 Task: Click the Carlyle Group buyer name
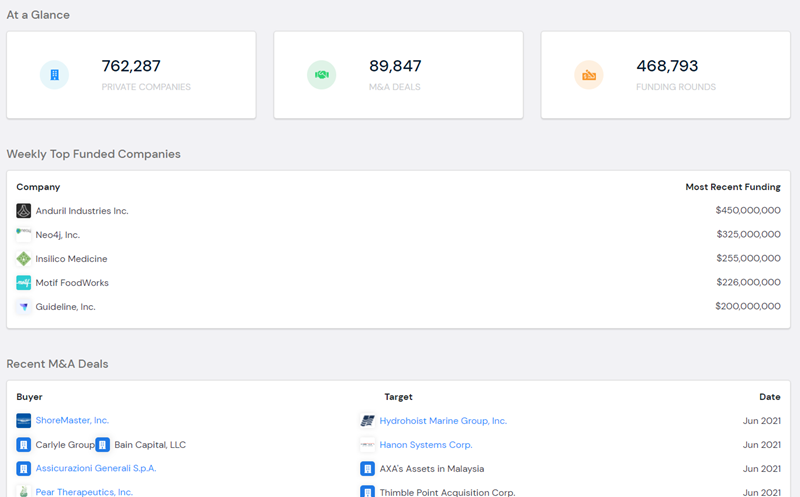tap(65, 445)
